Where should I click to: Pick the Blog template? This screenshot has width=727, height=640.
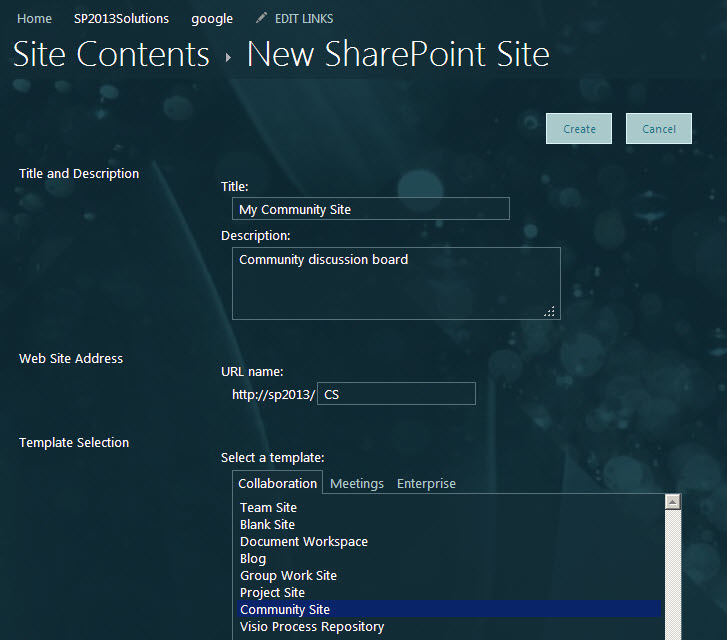[253, 559]
